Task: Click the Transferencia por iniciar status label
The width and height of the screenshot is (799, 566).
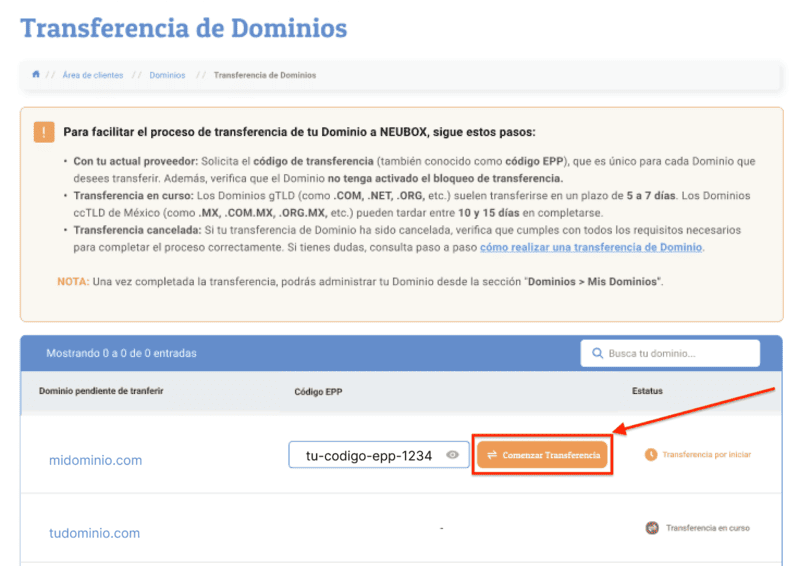Action: (x=706, y=454)
